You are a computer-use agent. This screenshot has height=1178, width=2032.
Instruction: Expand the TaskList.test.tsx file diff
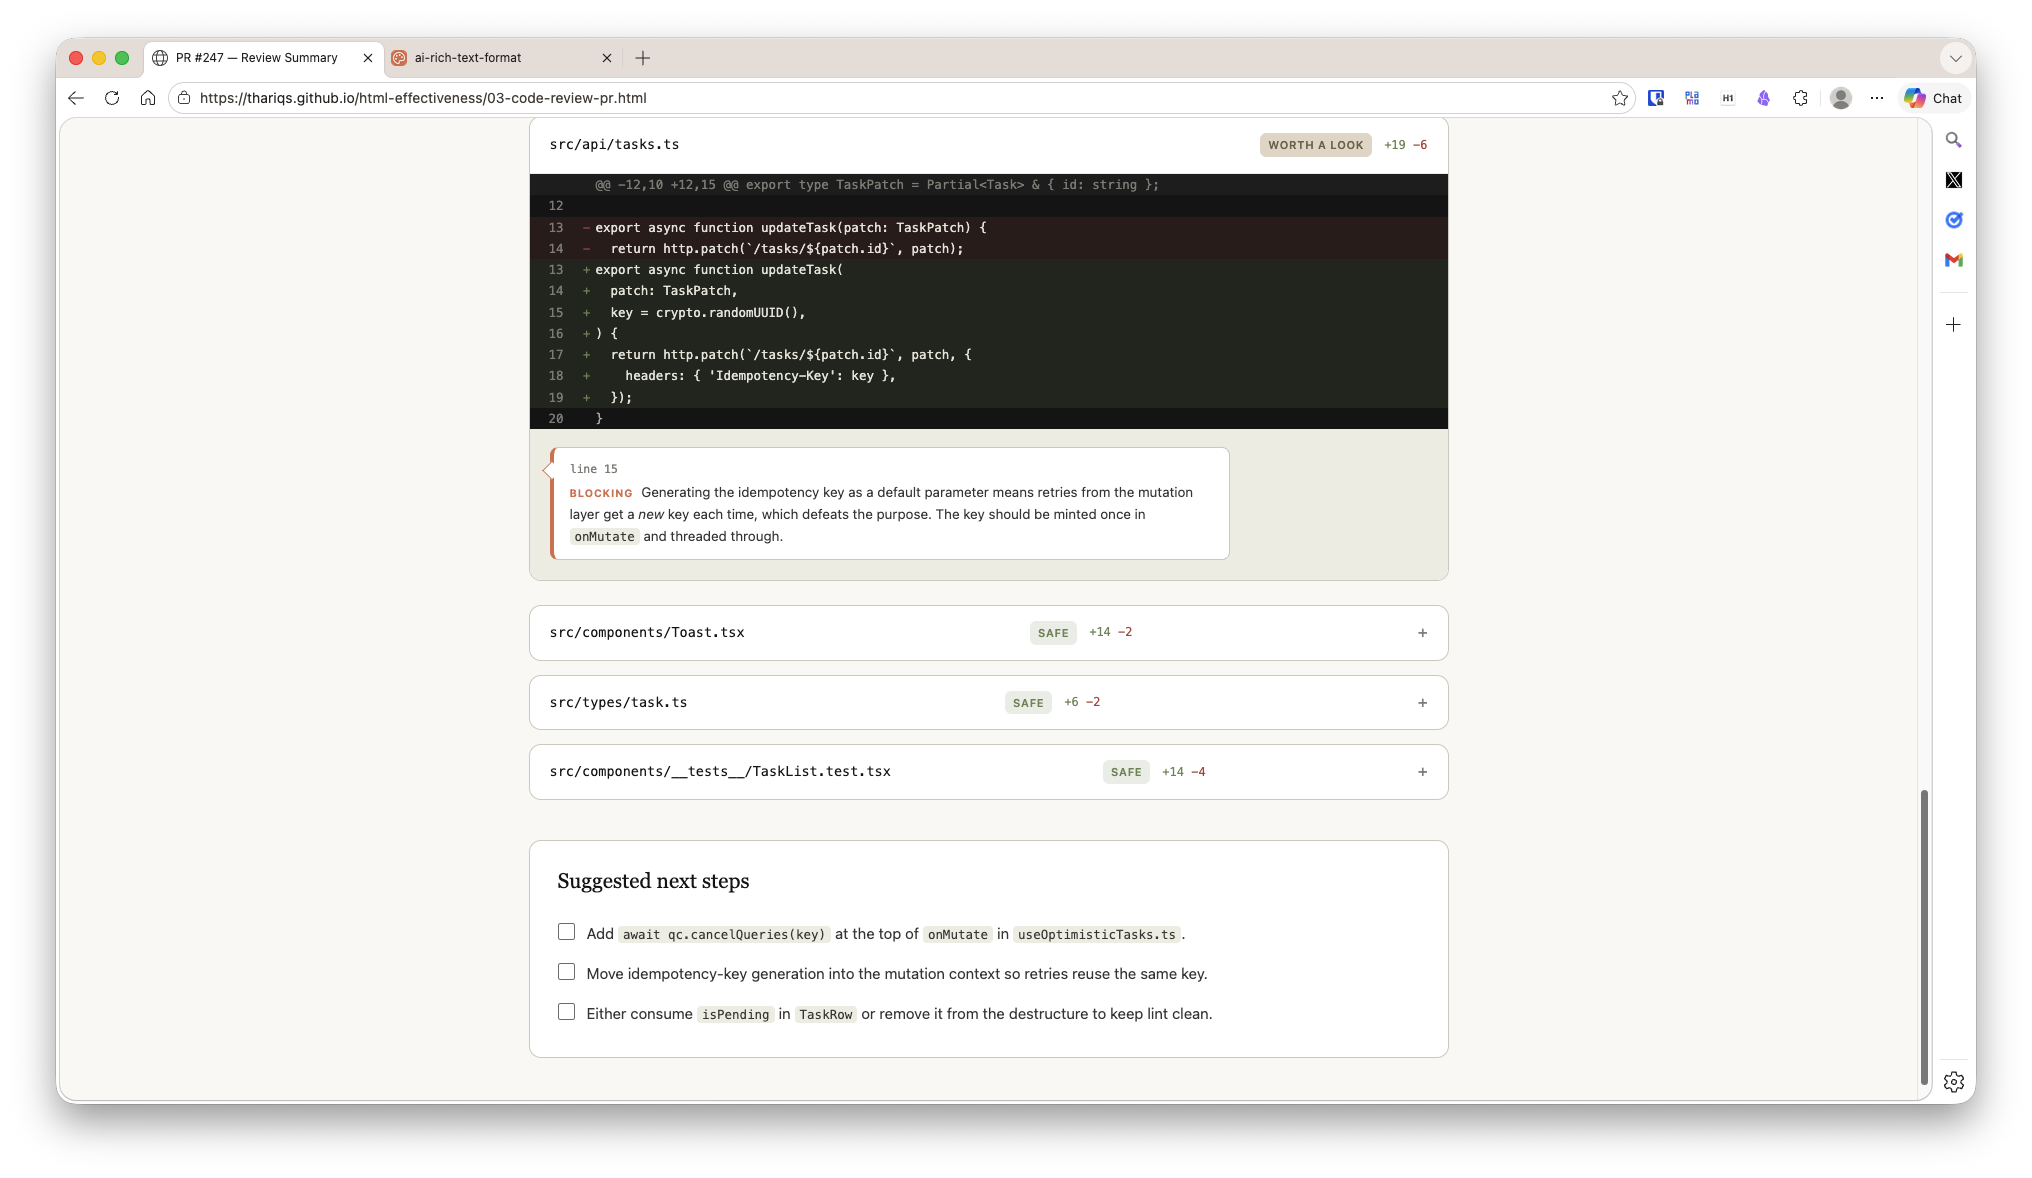(x=988, y=772)
